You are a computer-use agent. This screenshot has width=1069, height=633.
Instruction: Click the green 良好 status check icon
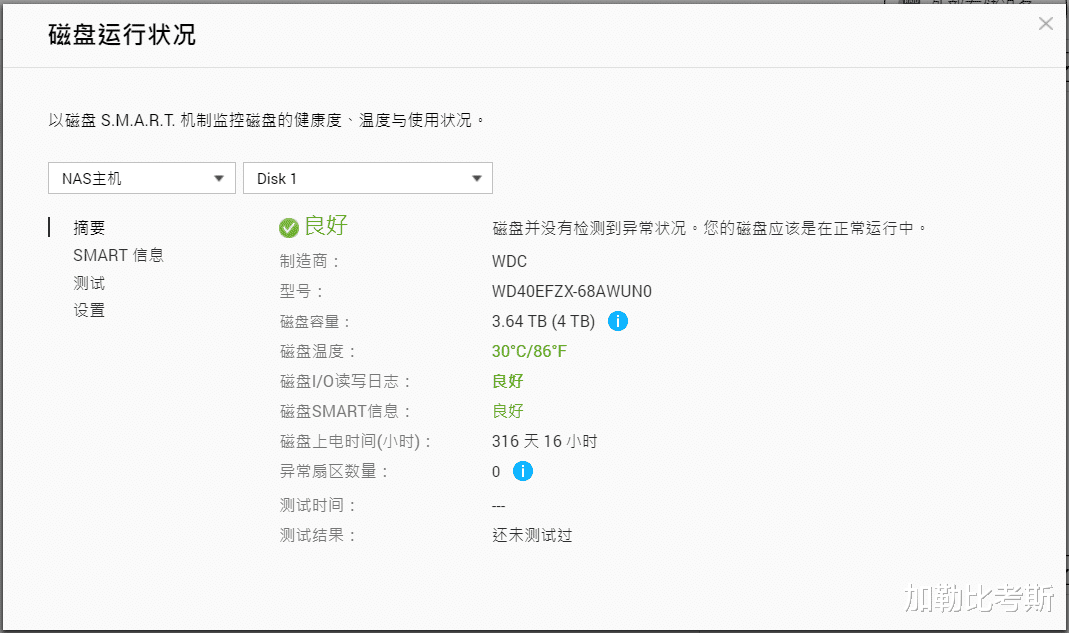(289, 228)
